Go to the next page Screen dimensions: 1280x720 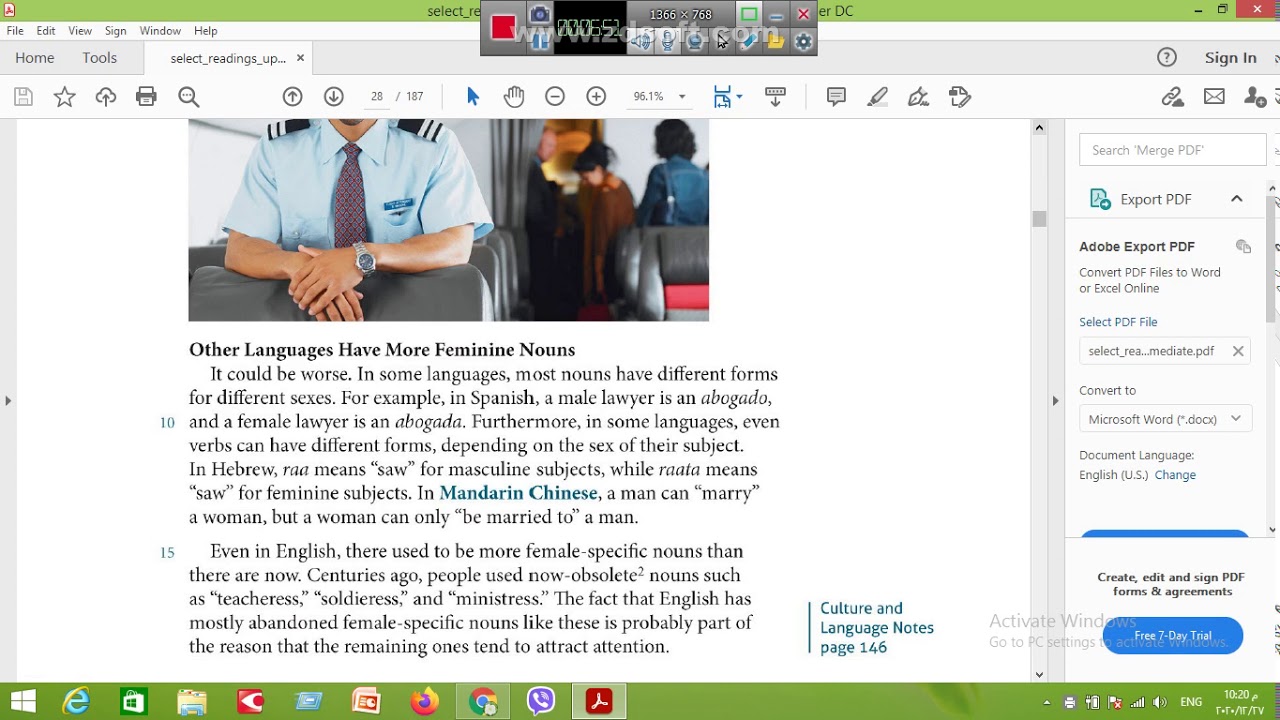click(x=334, y=97)
